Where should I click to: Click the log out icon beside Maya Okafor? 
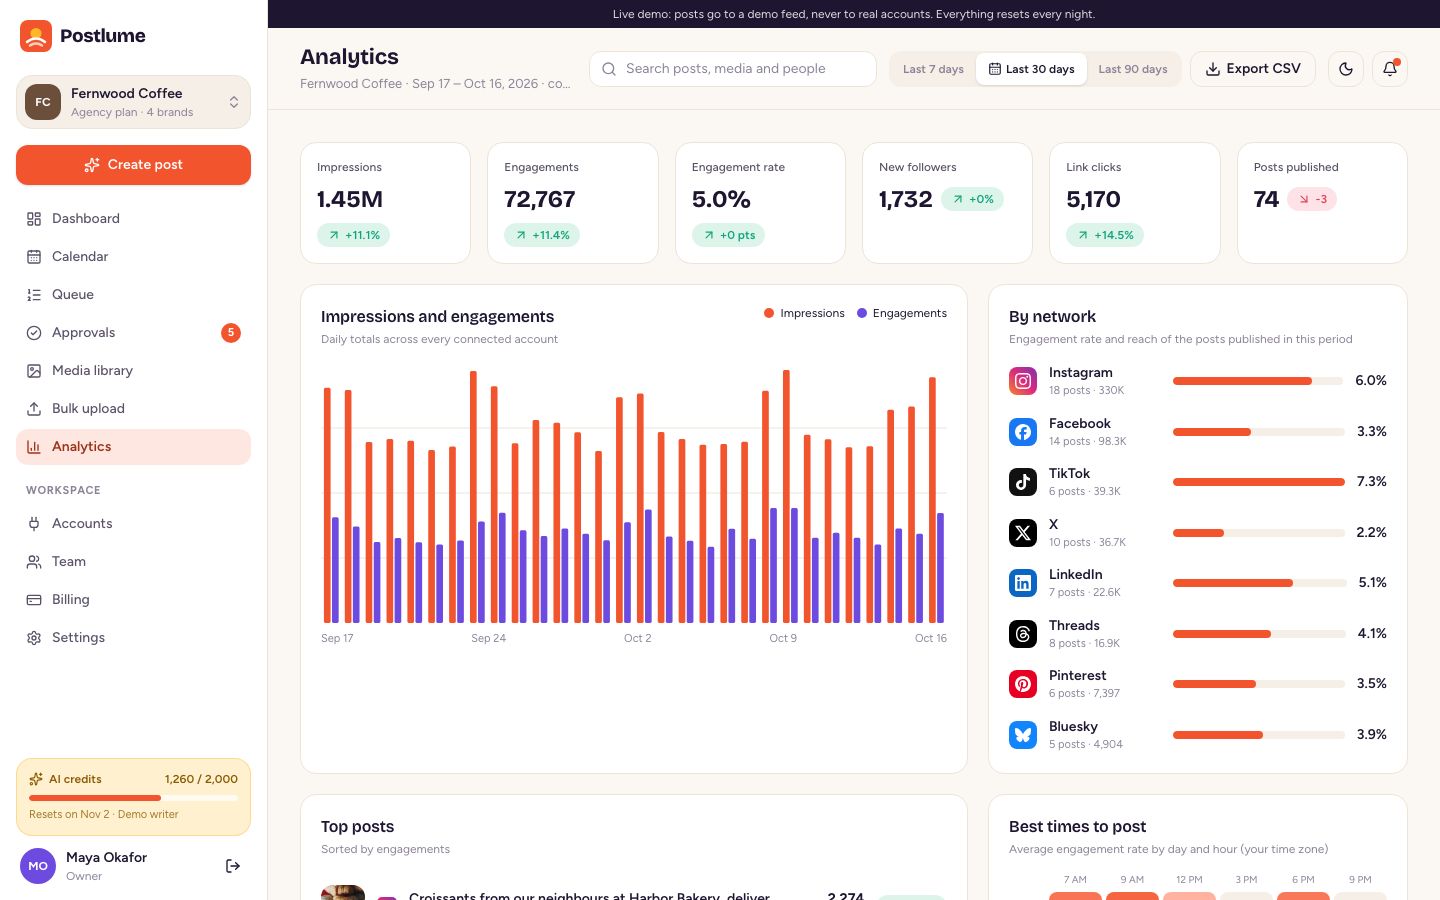(233, 866)
